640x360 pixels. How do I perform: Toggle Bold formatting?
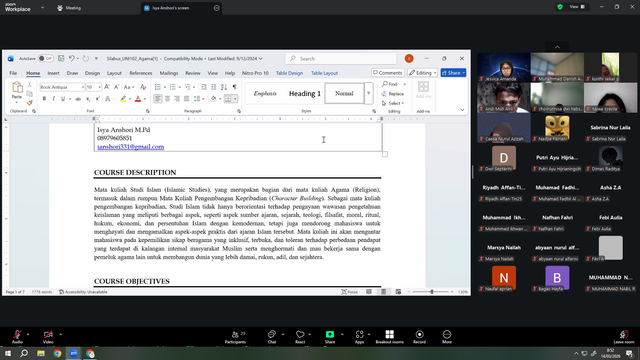(44, 99)
